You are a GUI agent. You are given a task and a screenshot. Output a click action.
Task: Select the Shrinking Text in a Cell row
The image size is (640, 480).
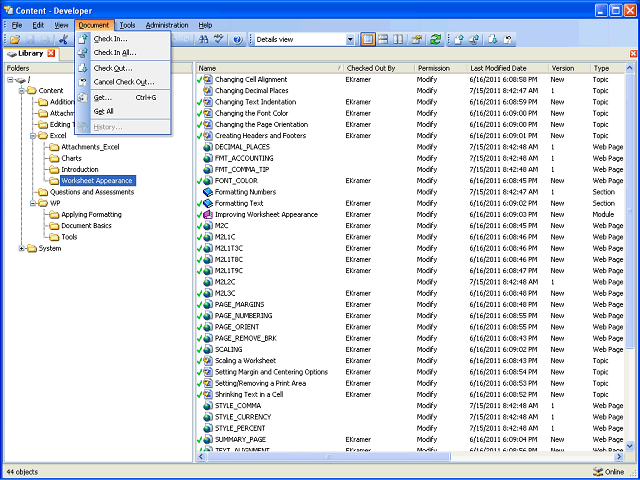pos(410,394)
